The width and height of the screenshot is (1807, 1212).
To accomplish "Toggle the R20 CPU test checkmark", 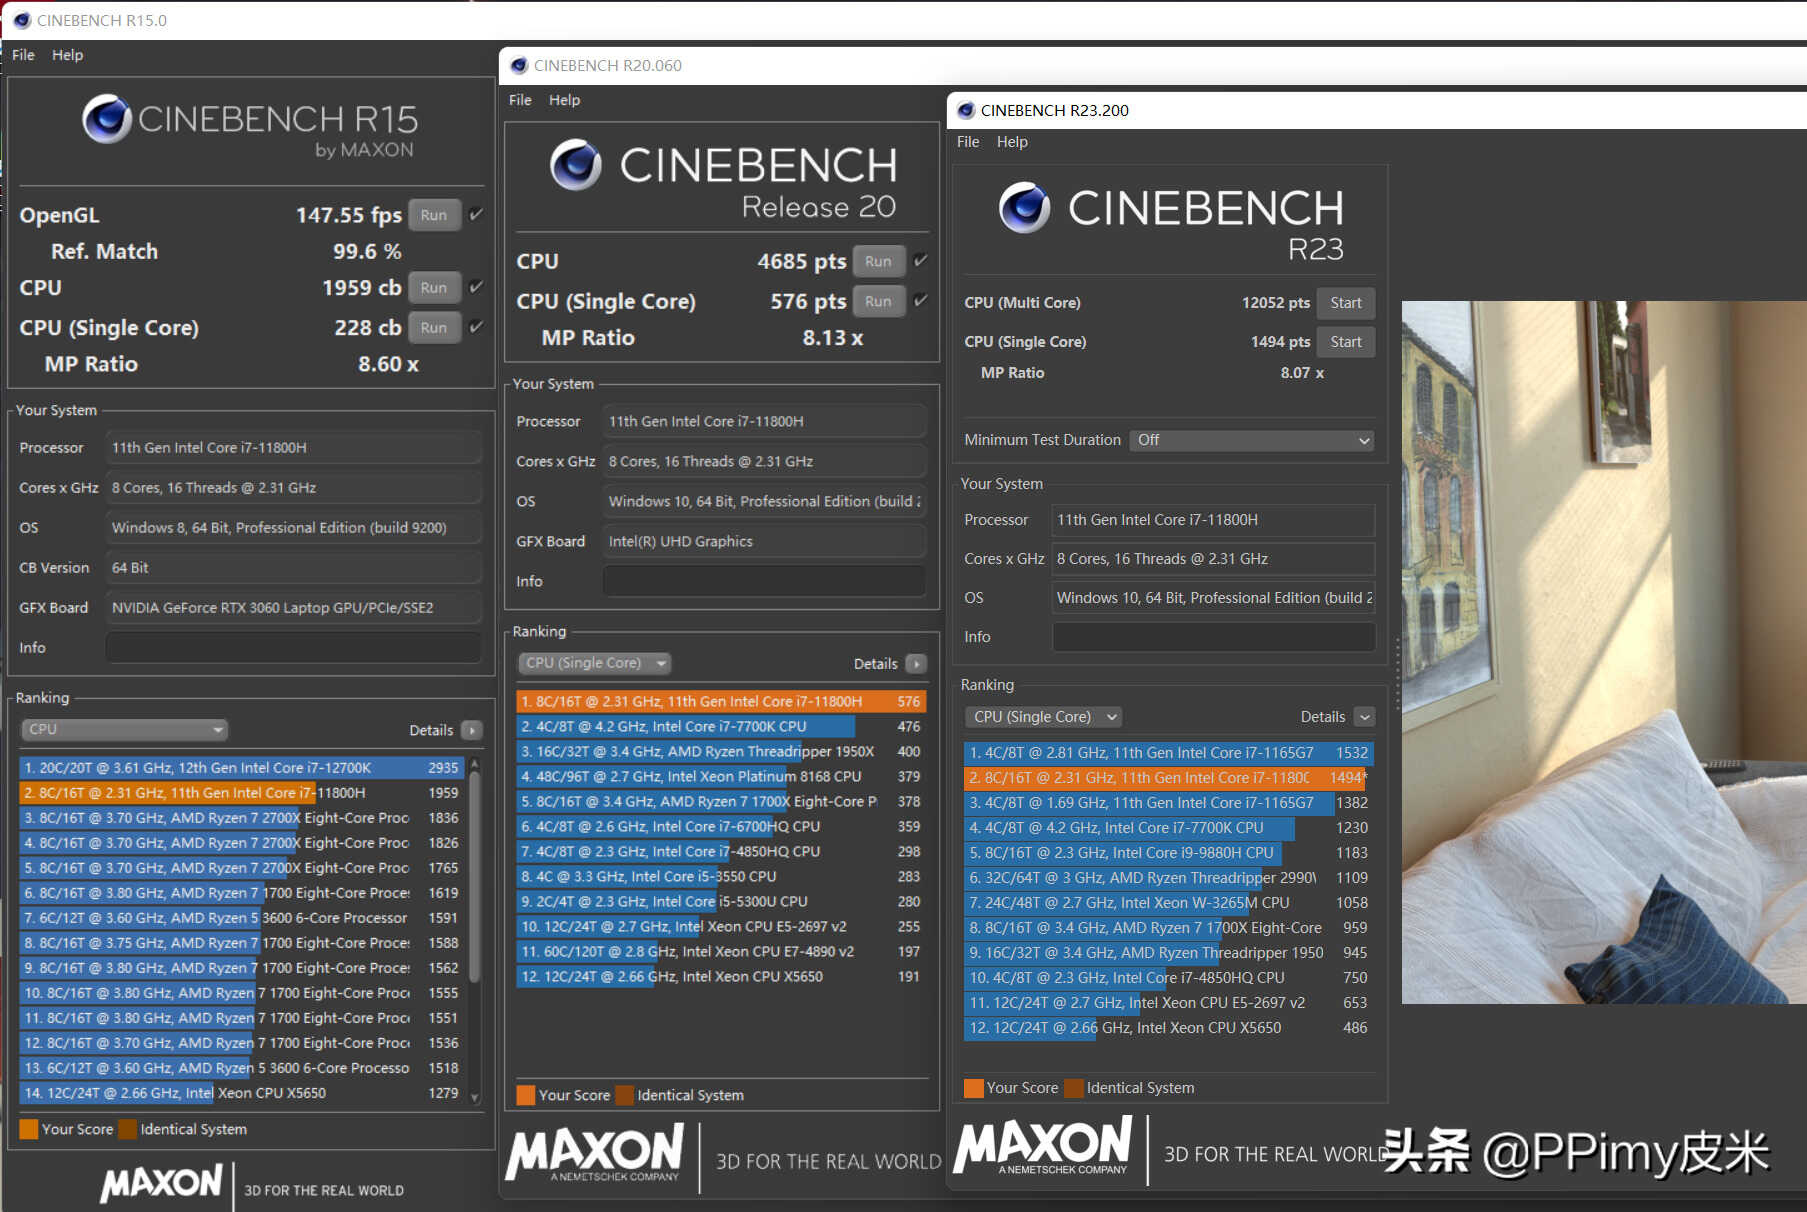I will (921, 261).
